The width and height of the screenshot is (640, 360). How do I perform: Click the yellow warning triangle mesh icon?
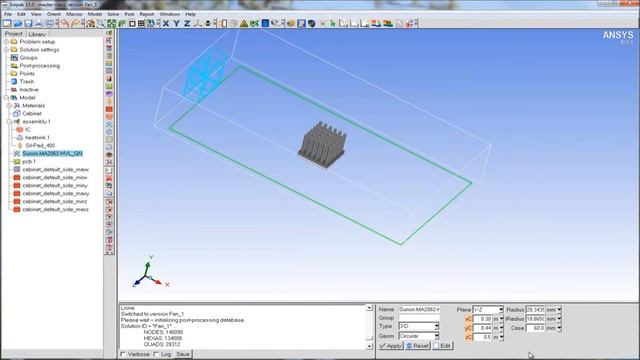point(244,24)
